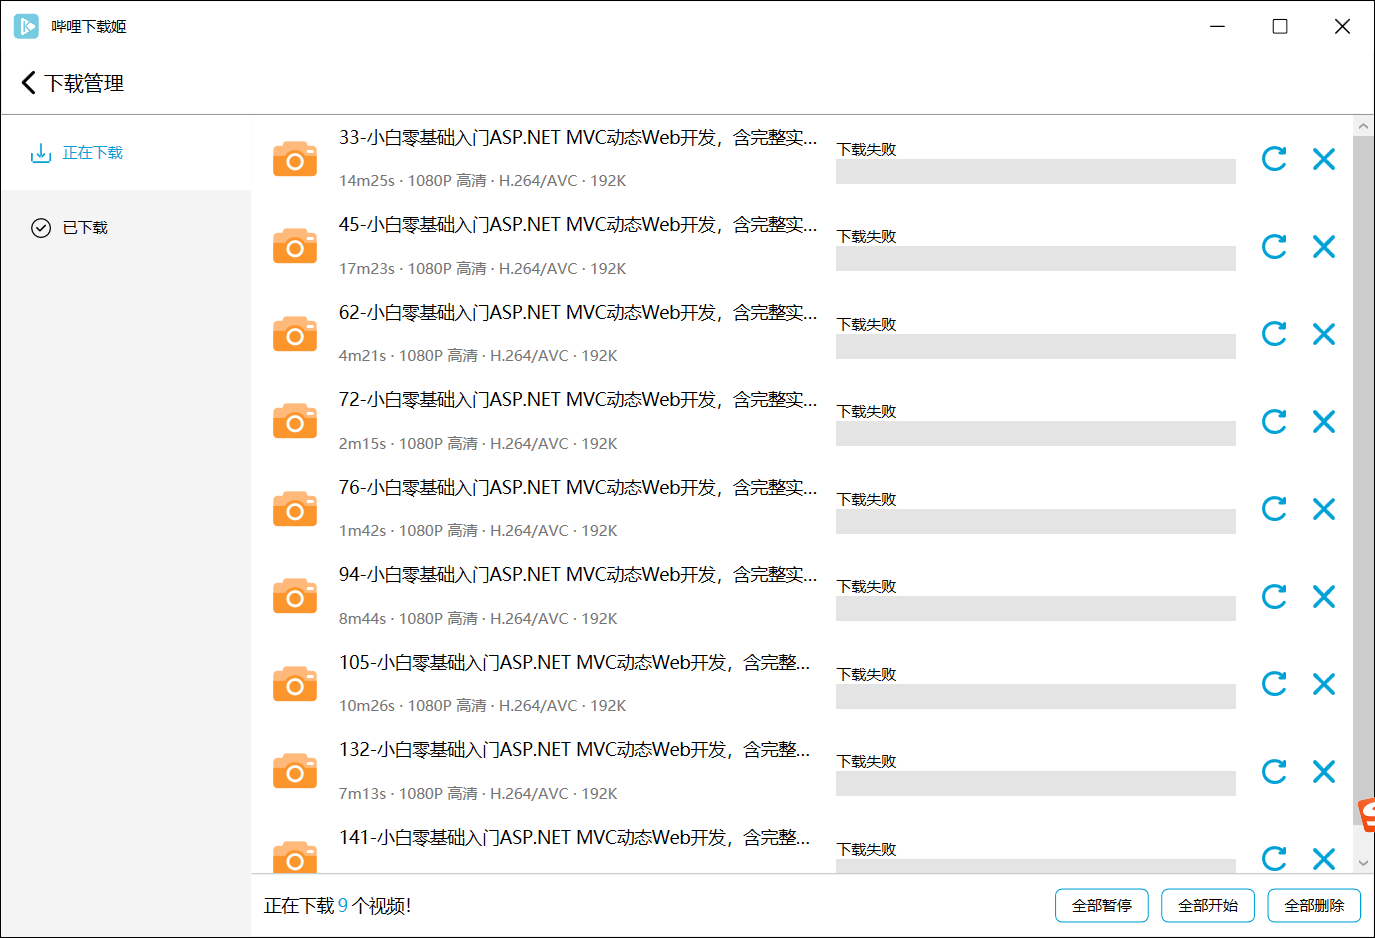Click thumbnail of video 94
1375x938 pixels.
click(x=295, y=596)
